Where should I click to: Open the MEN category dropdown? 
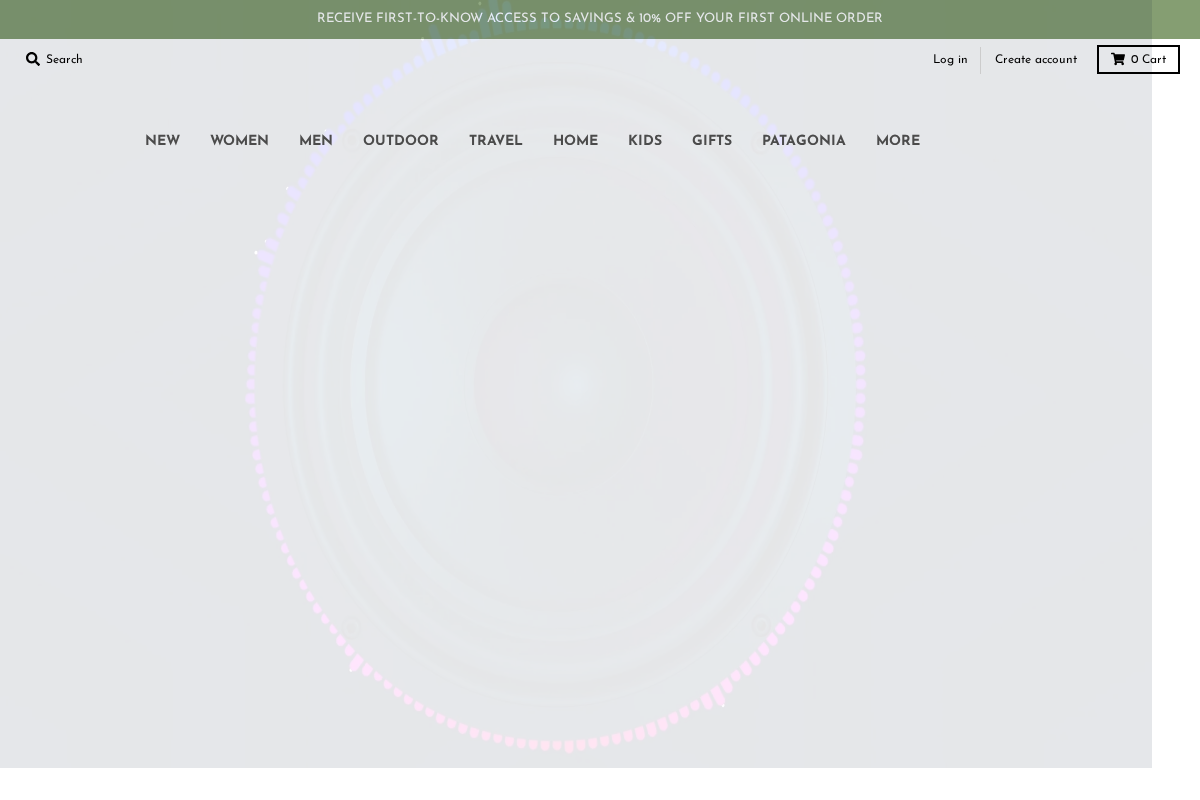click(x=315, y=141)
